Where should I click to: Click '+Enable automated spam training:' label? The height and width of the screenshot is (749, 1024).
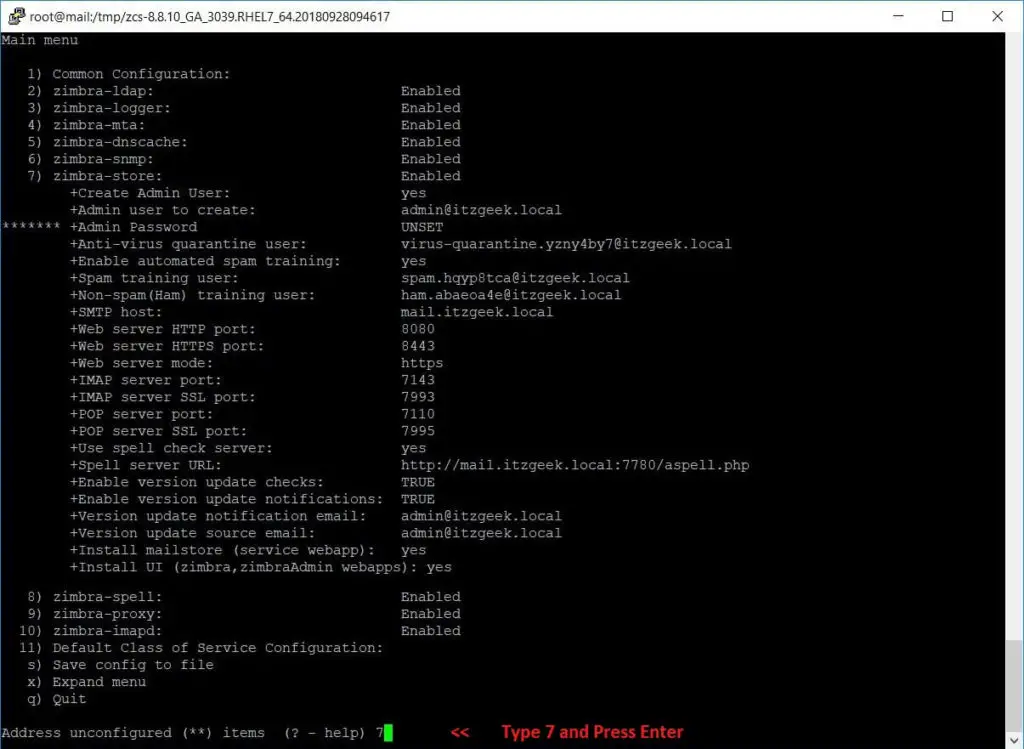(x=205, y=261)
